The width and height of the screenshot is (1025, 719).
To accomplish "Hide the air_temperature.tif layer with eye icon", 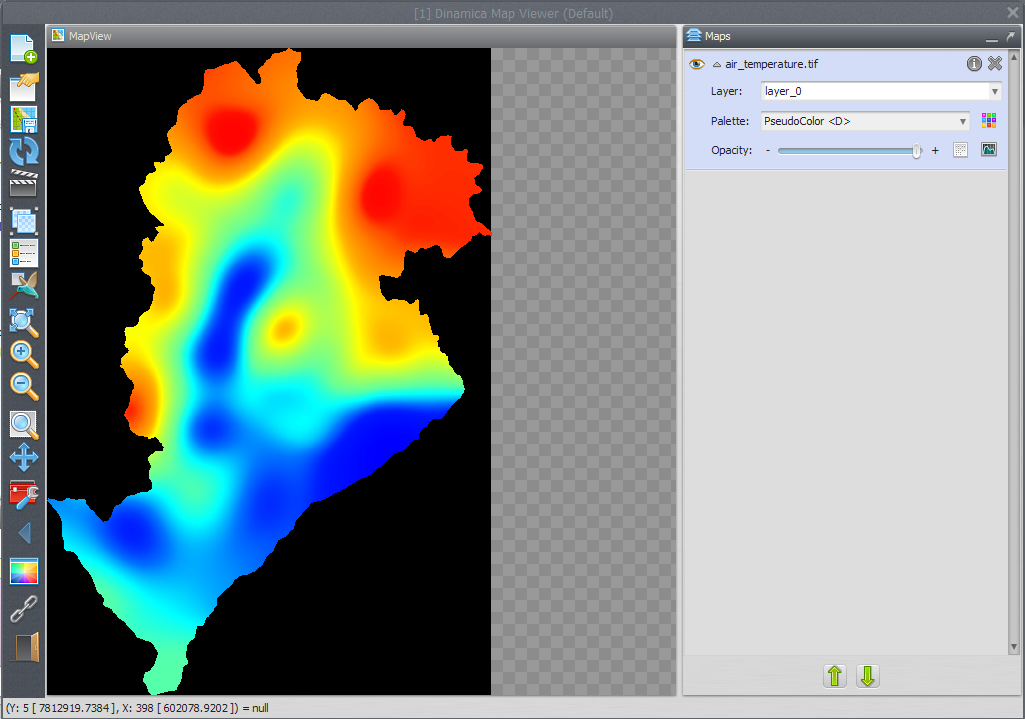I will (x=697, y=64).
